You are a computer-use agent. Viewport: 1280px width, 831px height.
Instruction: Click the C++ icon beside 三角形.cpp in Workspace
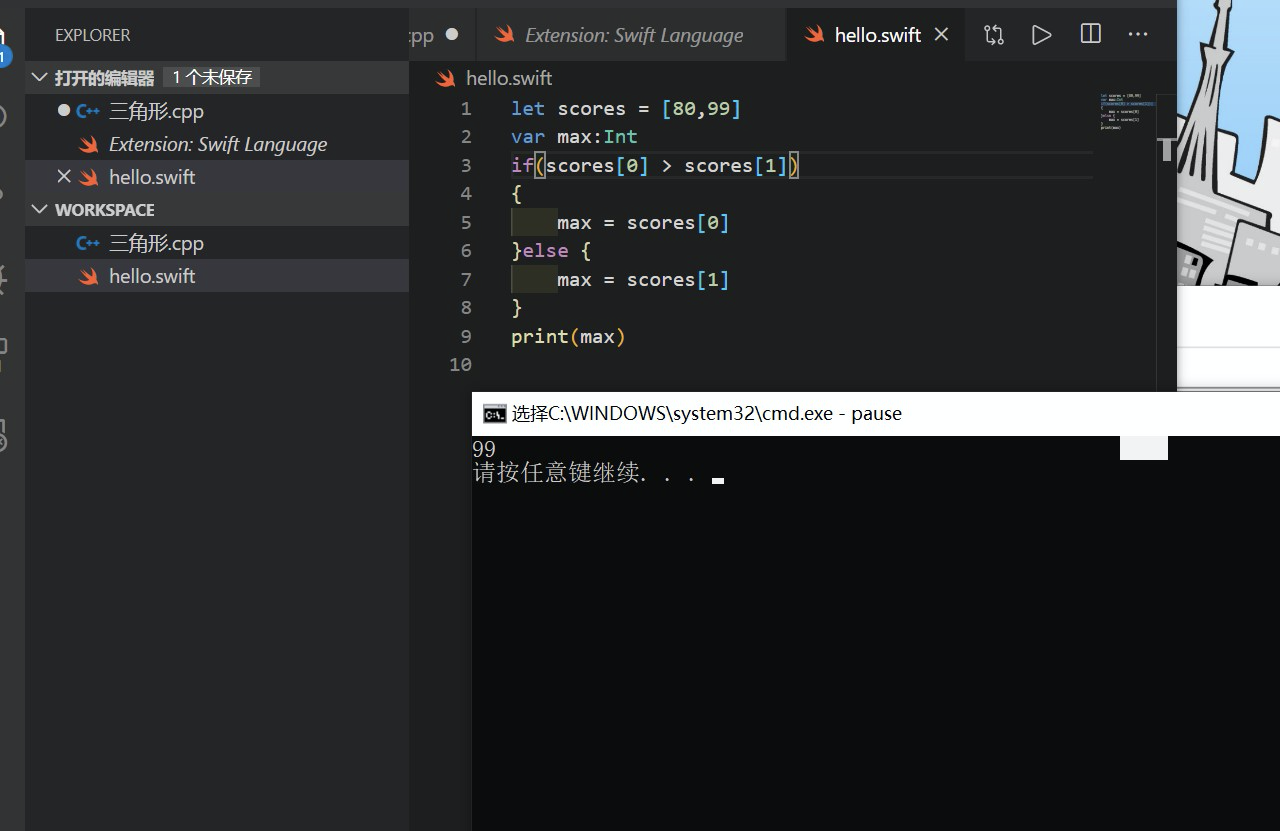[x=87, y=242]
